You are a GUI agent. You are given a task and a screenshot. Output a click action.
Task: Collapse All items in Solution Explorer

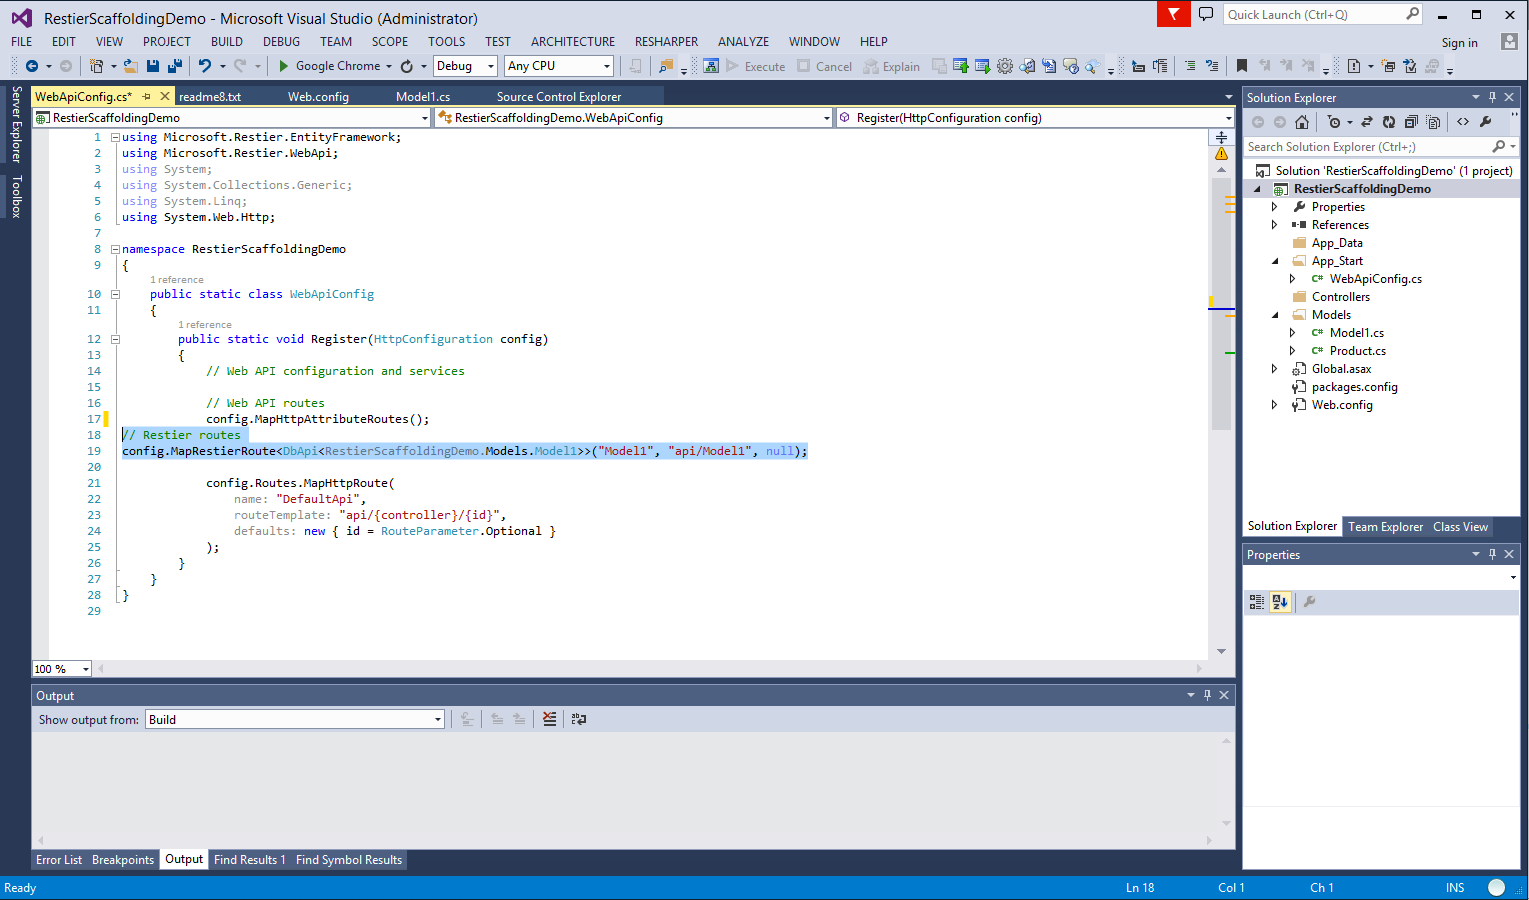coord(1411,122)
